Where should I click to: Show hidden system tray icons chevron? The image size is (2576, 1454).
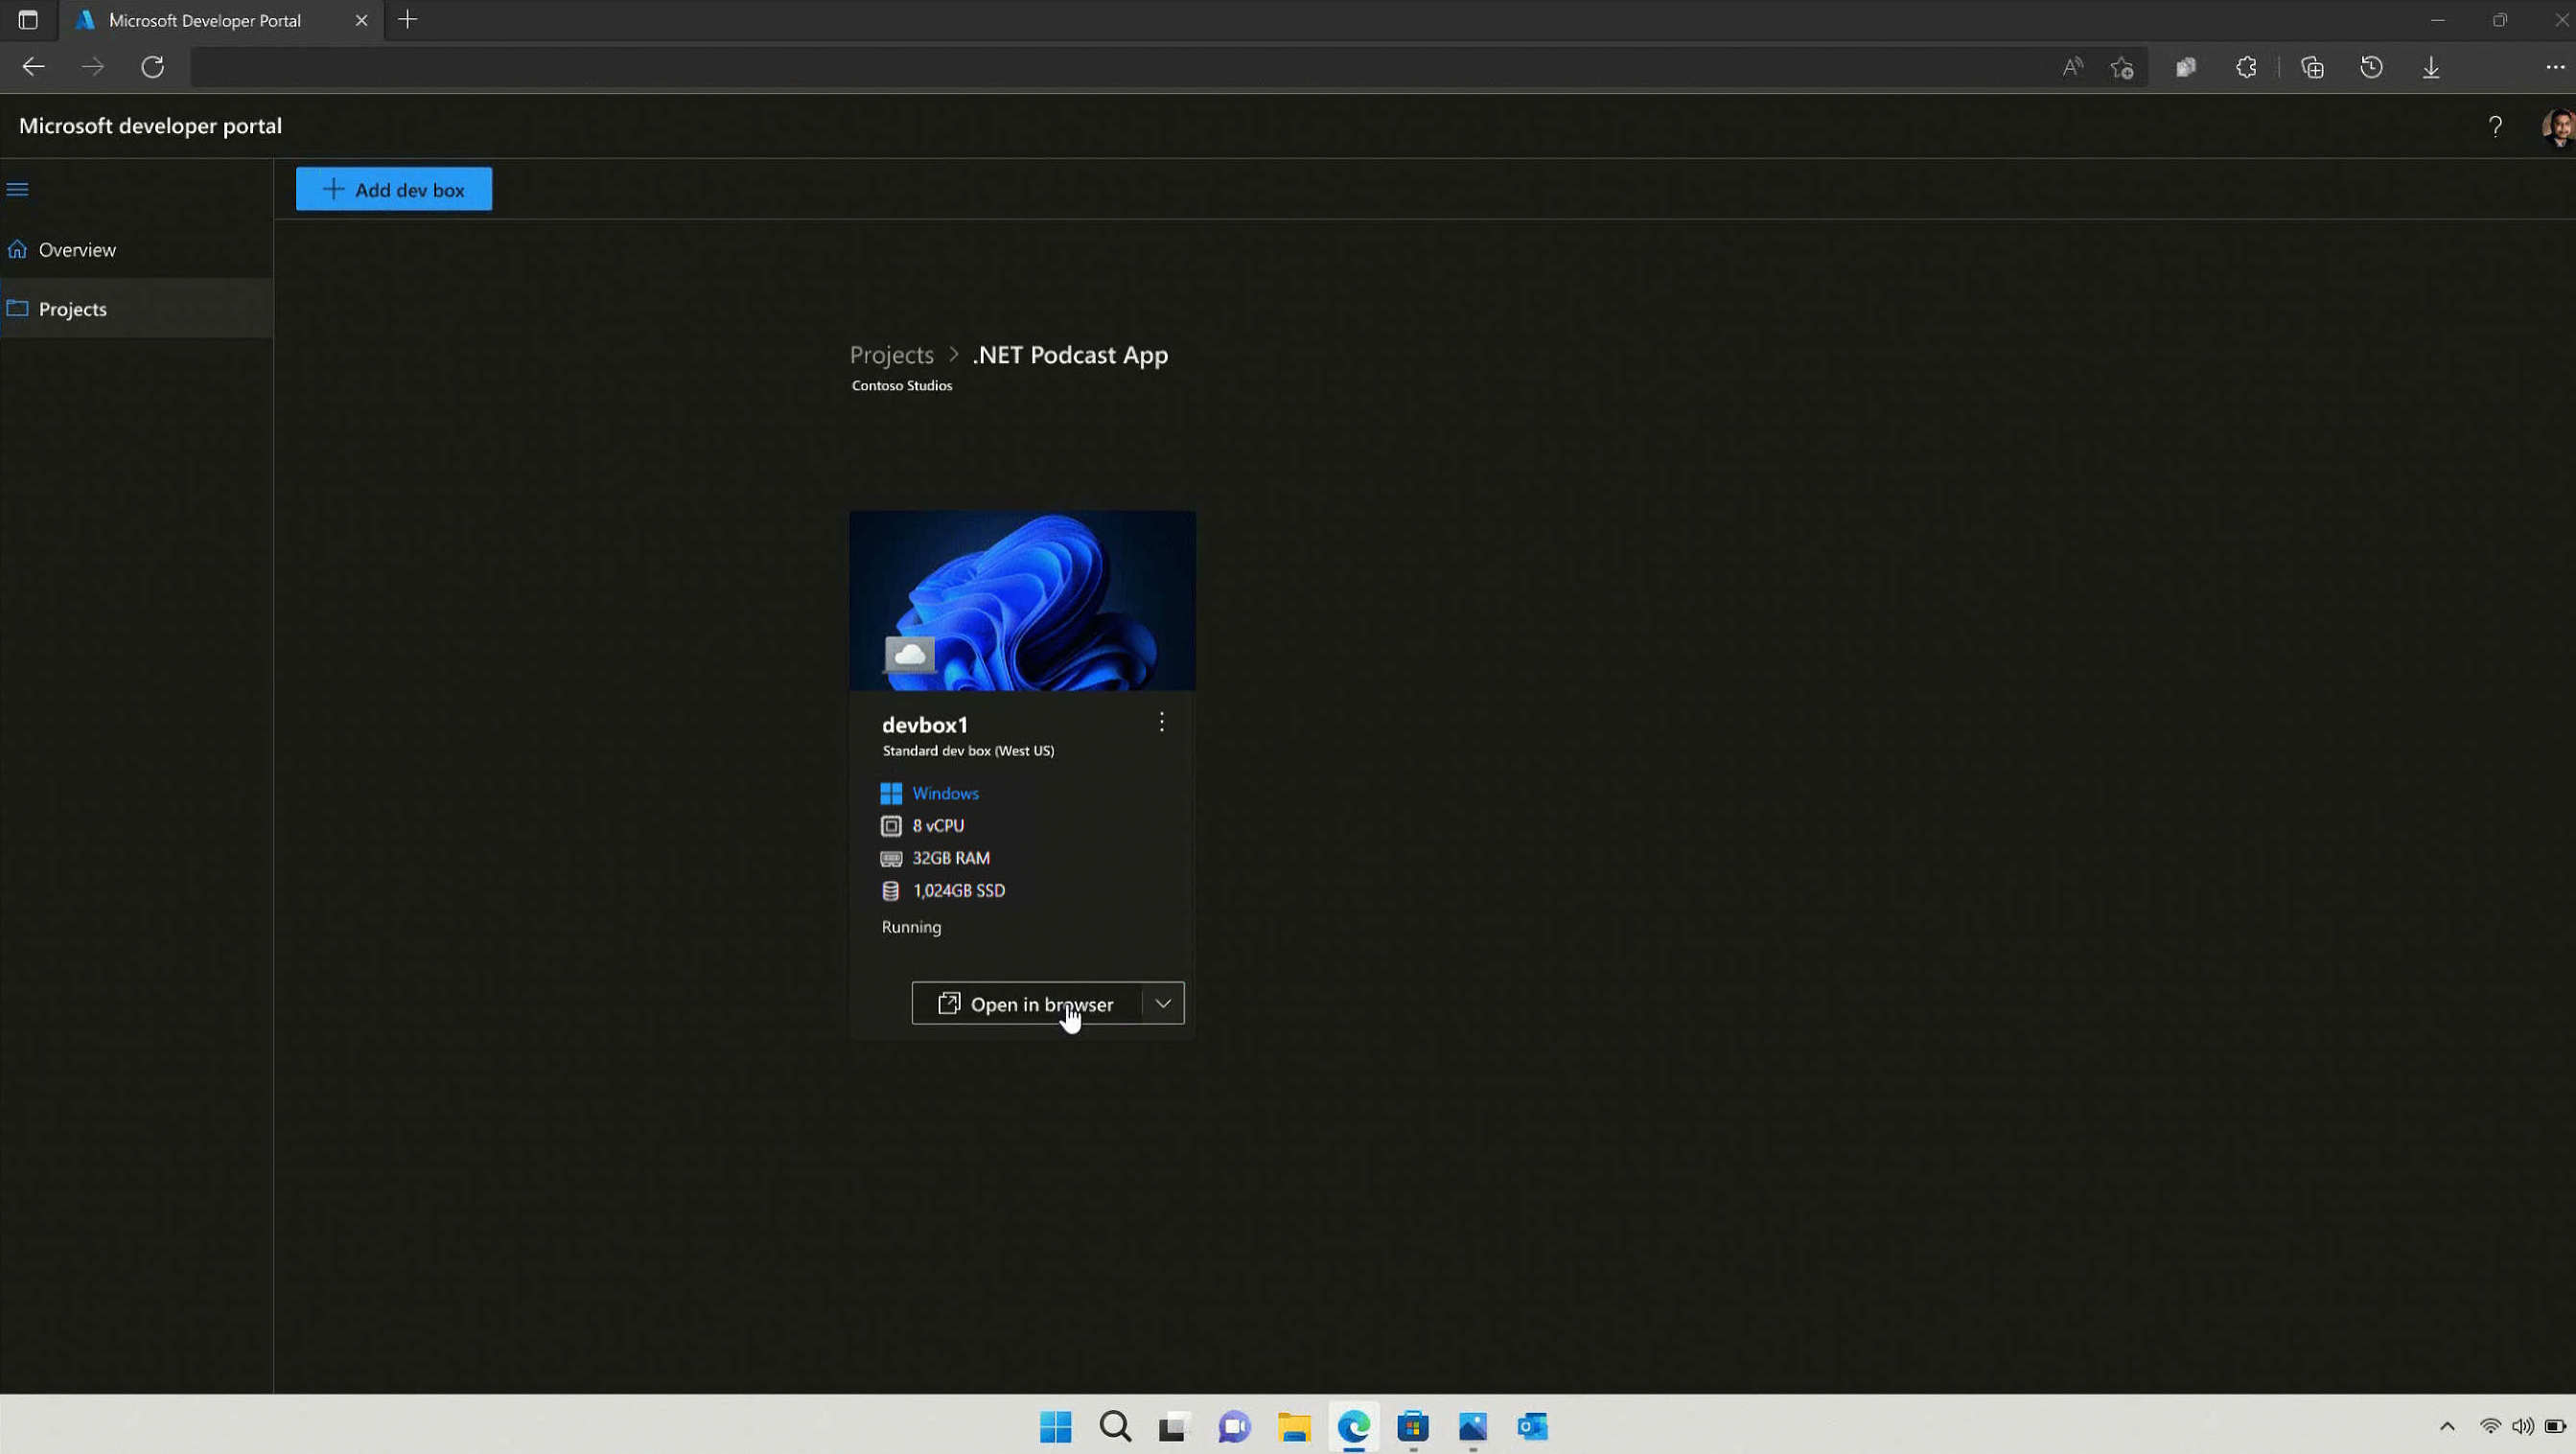[2447, 1426]
